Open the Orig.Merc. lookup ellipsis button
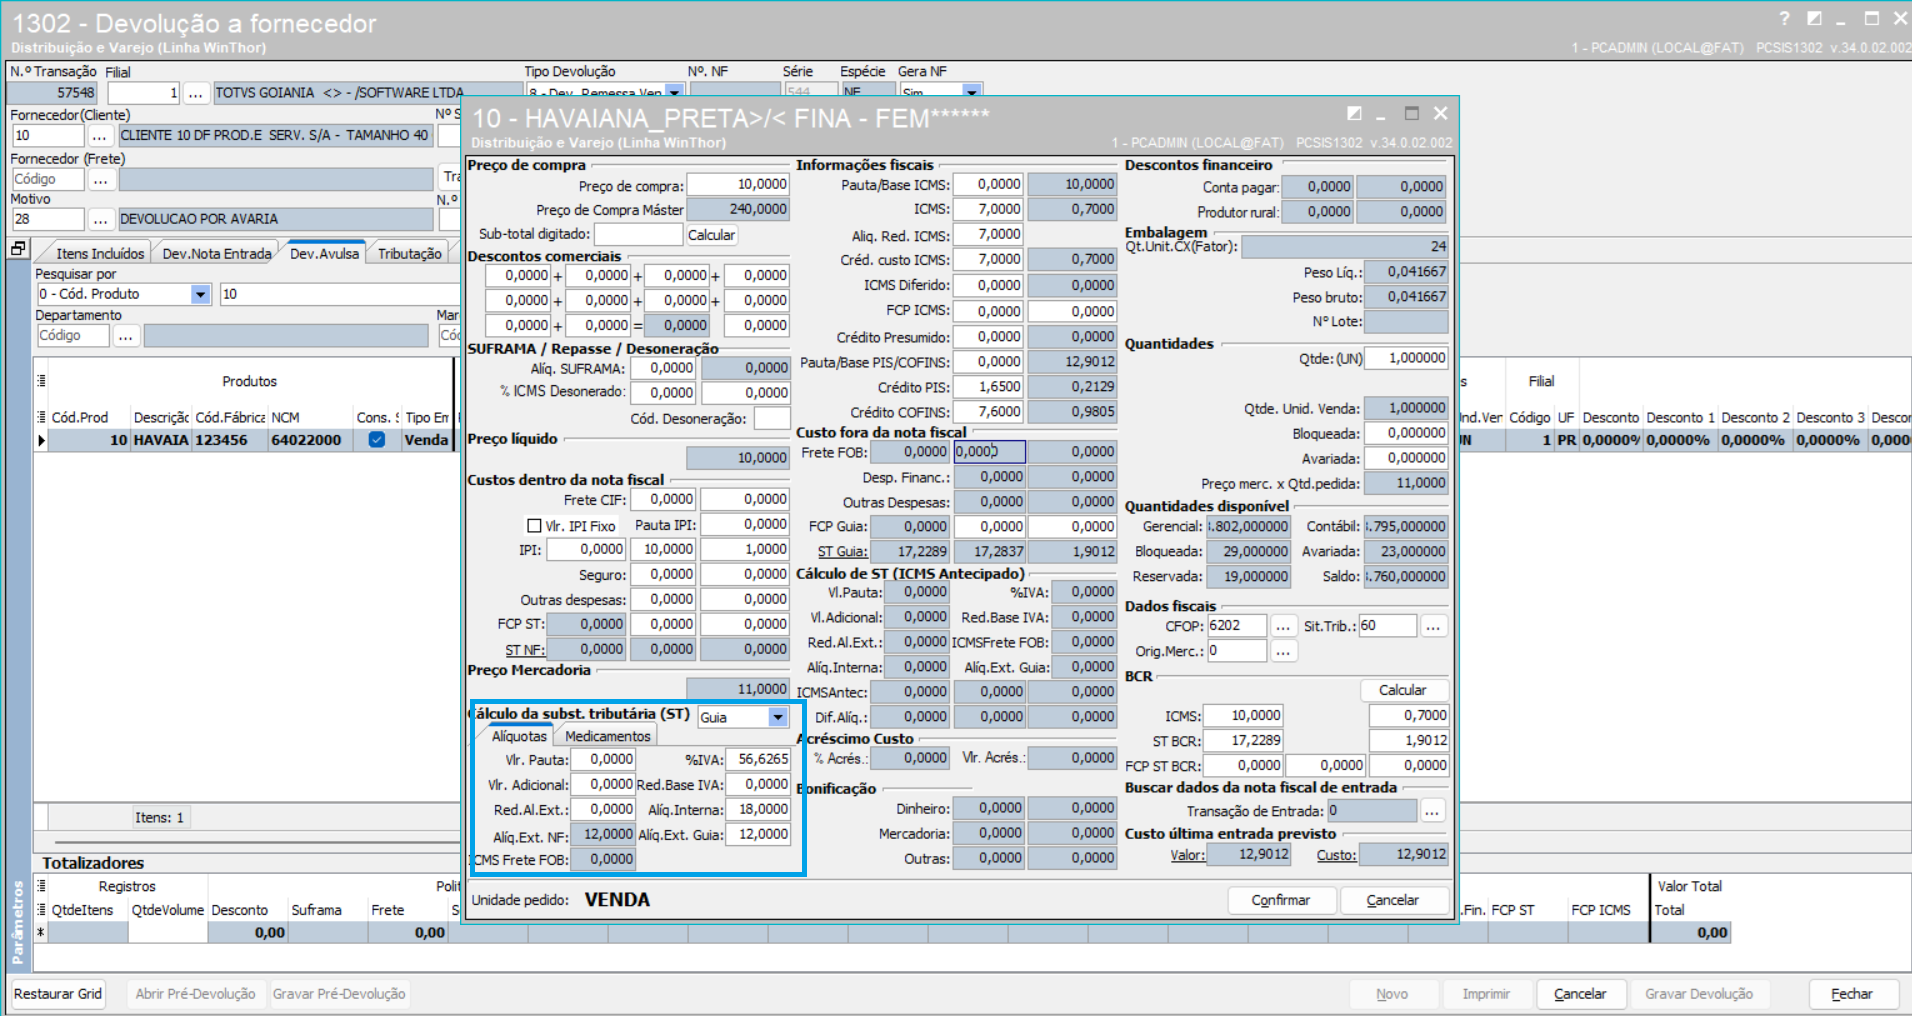Image resolution: width=1912 pixels, height=1016 pixels. click(x=1283, y=651)
